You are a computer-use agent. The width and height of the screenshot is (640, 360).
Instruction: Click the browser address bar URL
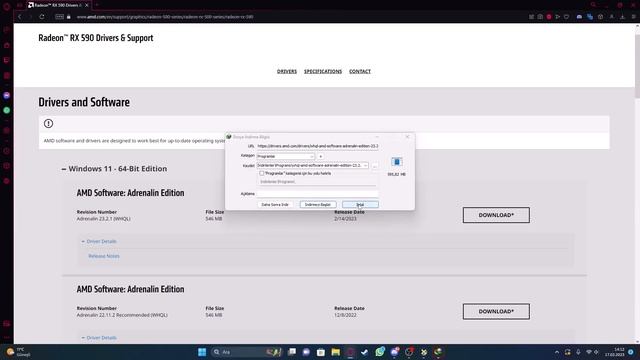pos(164,17)
